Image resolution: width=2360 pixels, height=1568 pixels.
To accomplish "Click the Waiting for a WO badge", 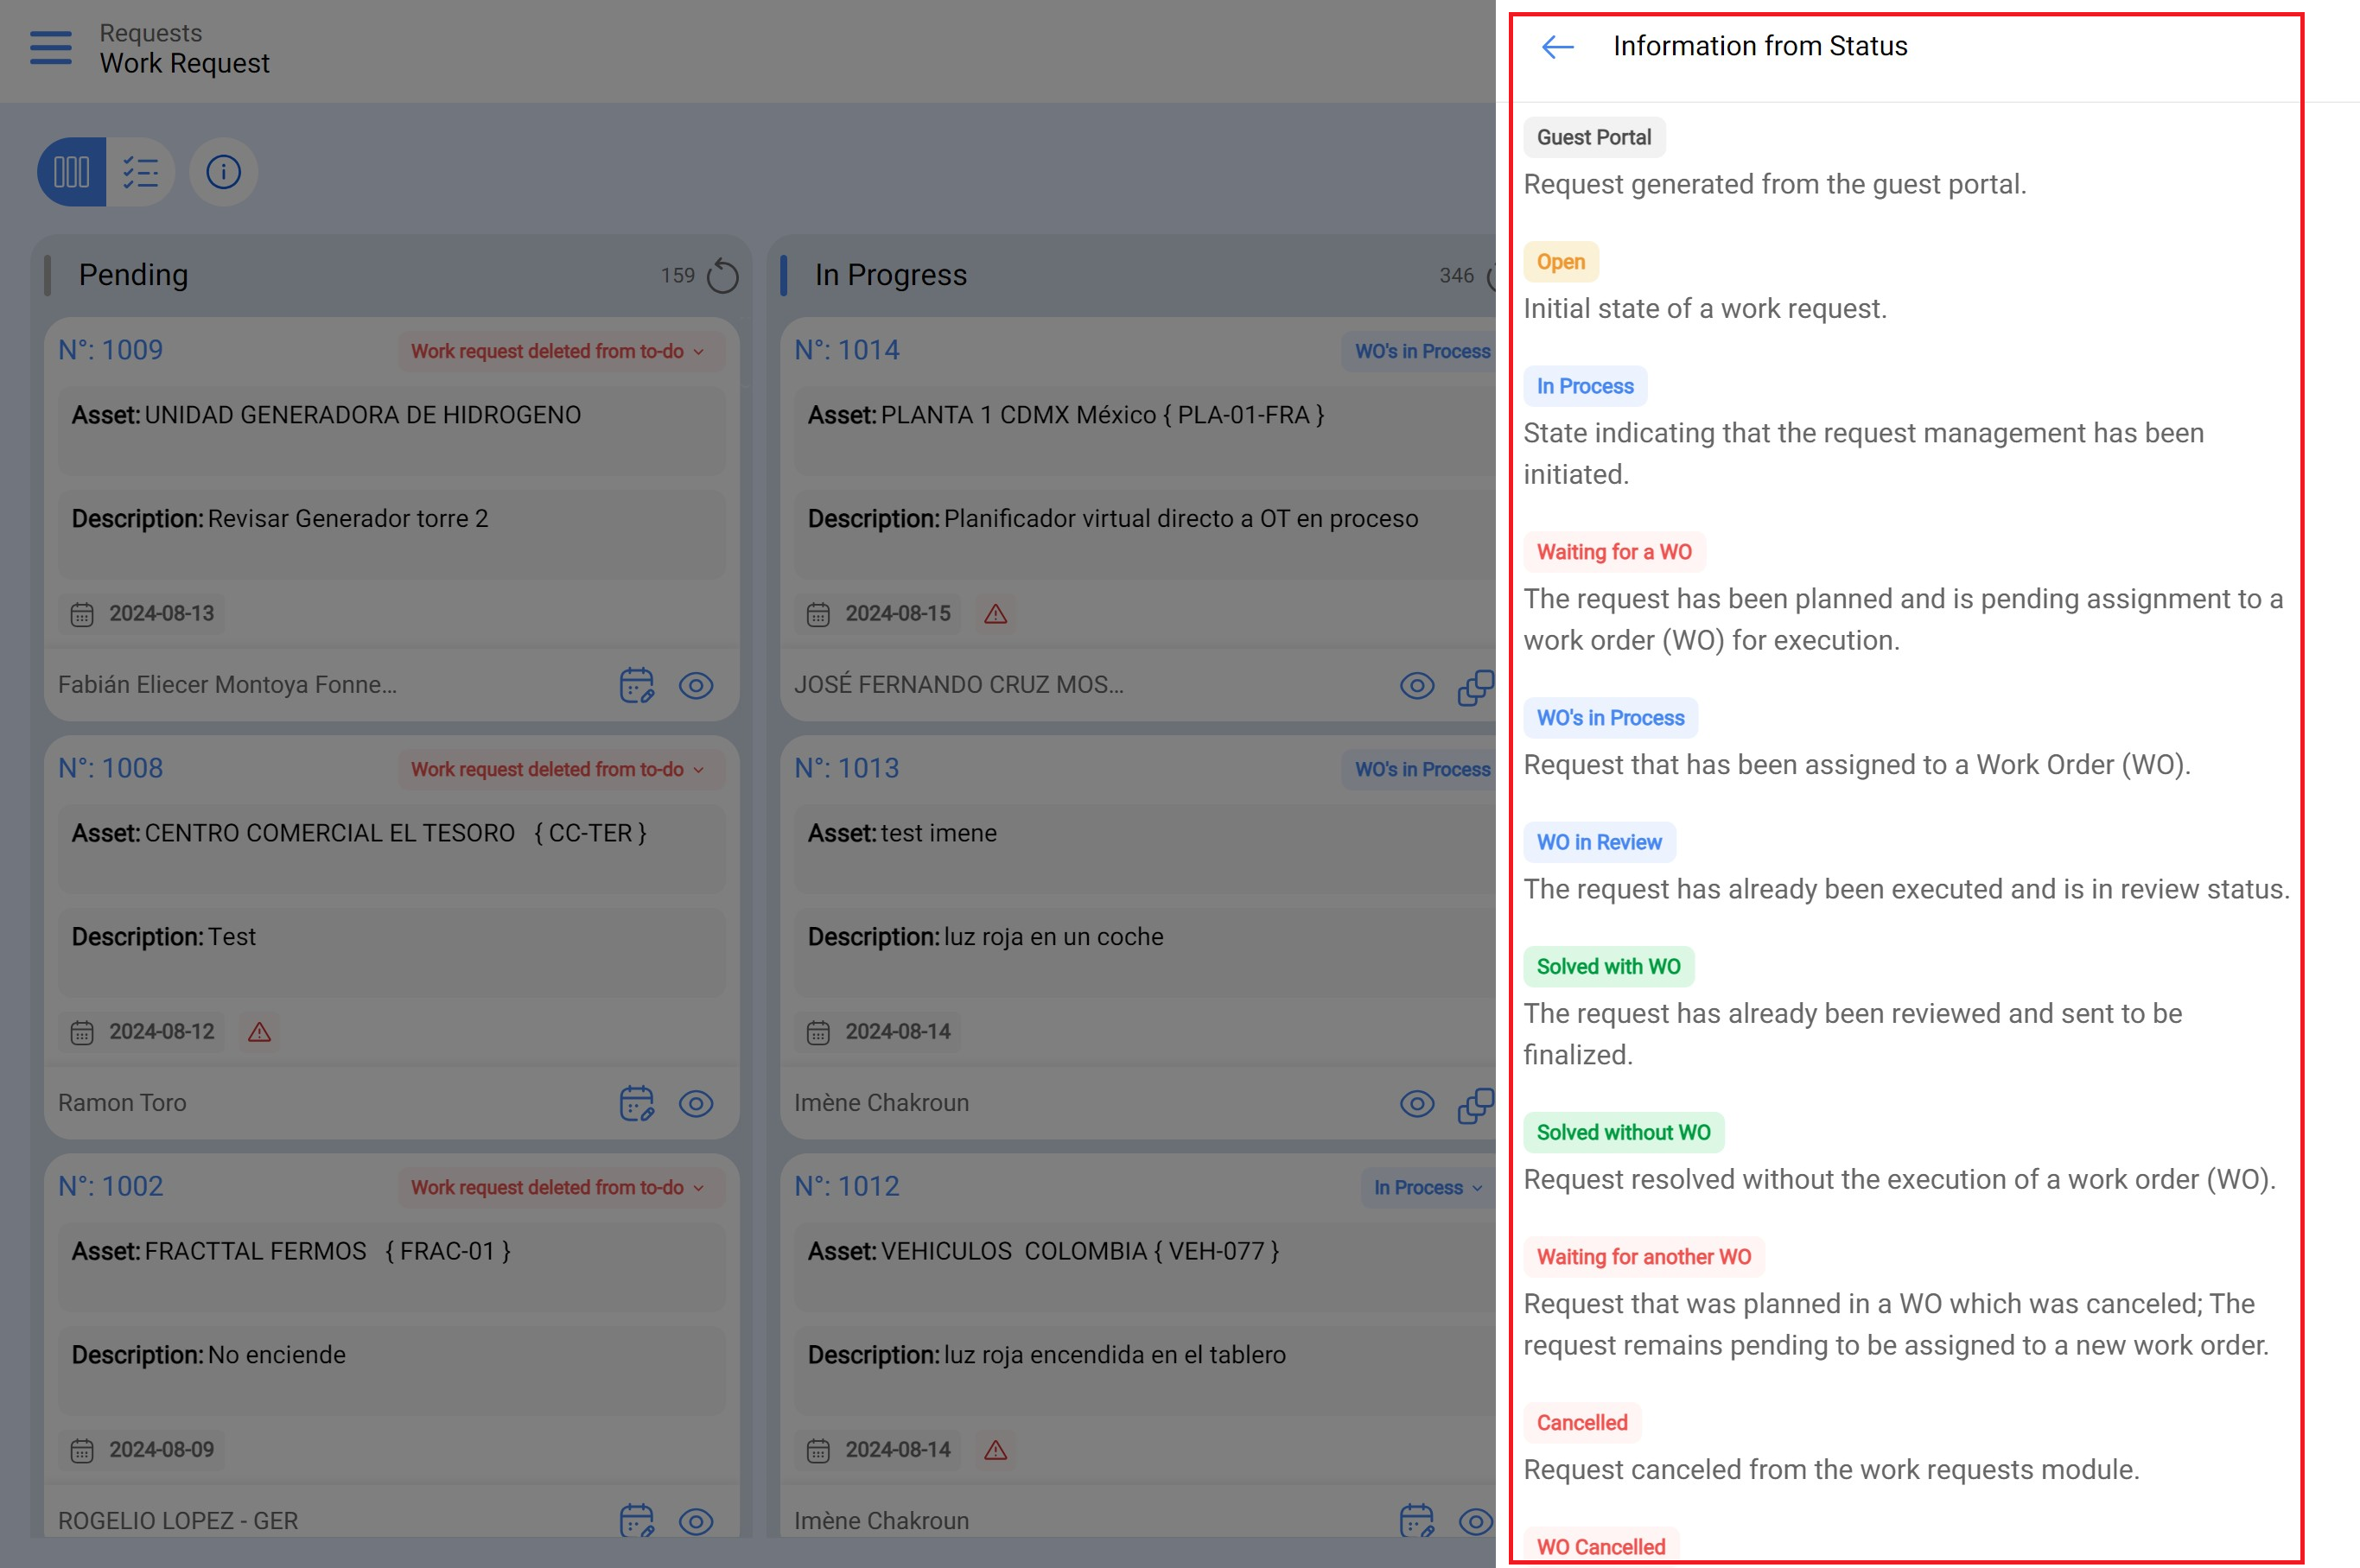I will click(1614, 552).
